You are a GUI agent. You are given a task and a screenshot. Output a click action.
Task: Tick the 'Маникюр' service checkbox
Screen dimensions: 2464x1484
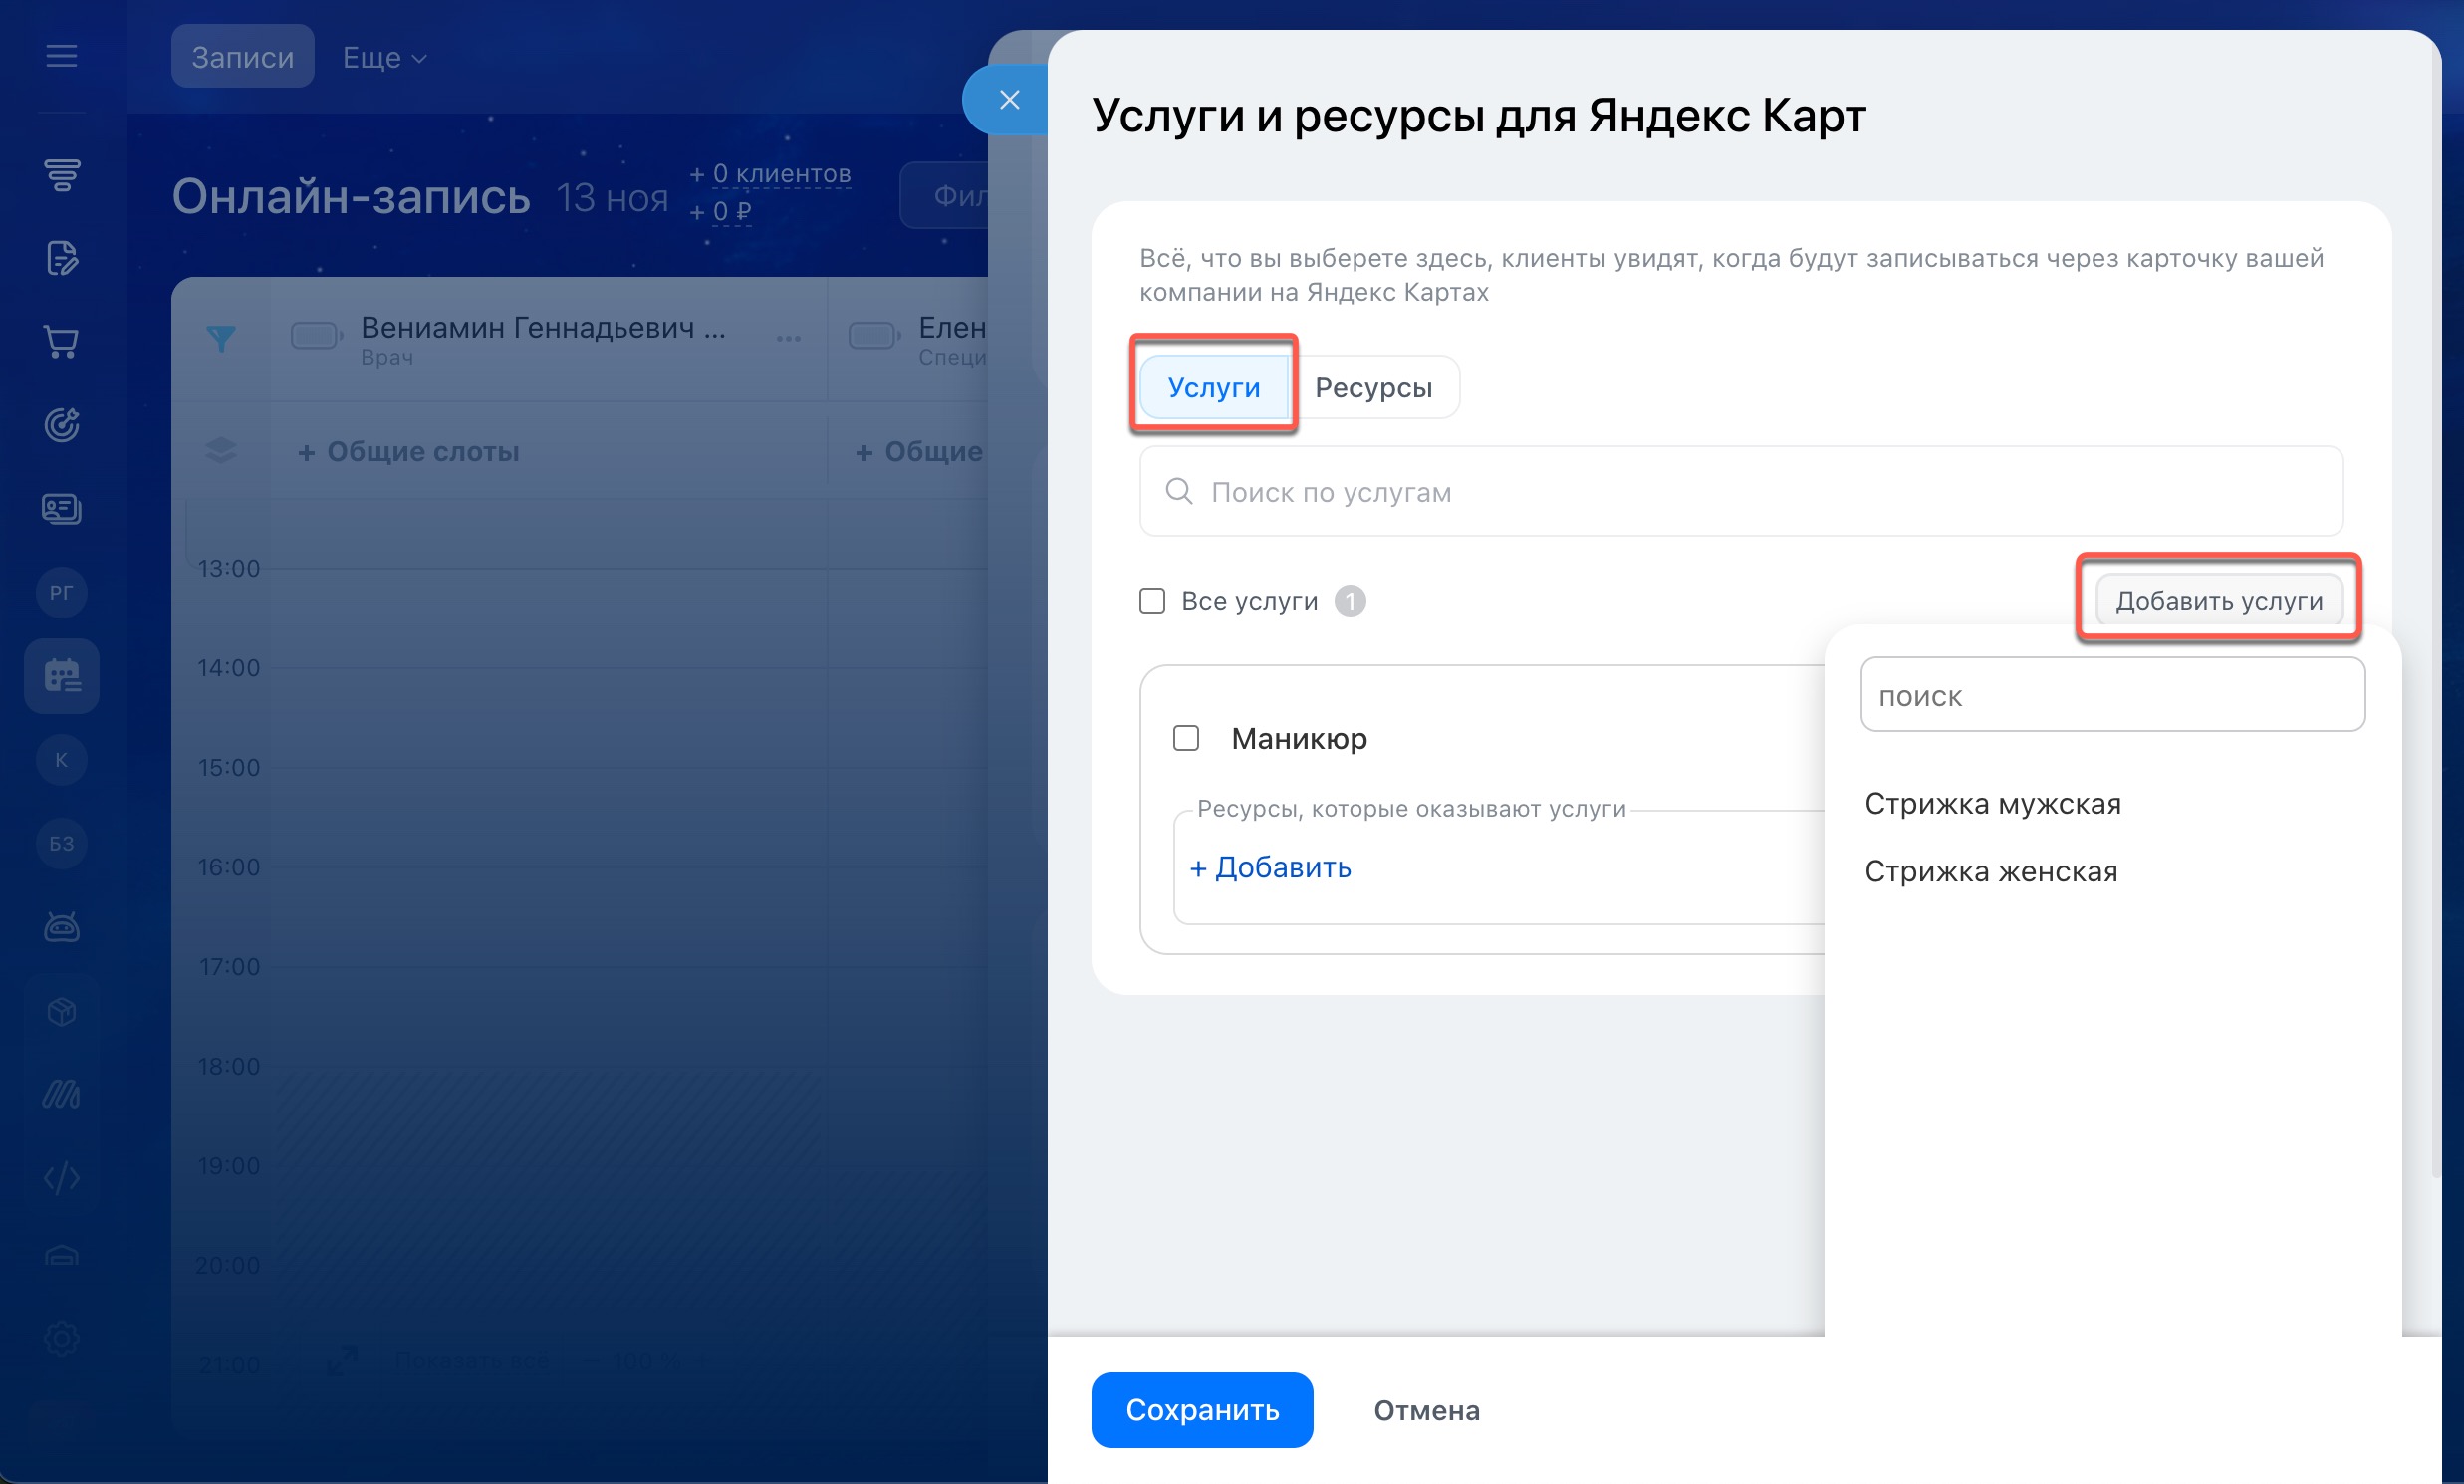1186,738
